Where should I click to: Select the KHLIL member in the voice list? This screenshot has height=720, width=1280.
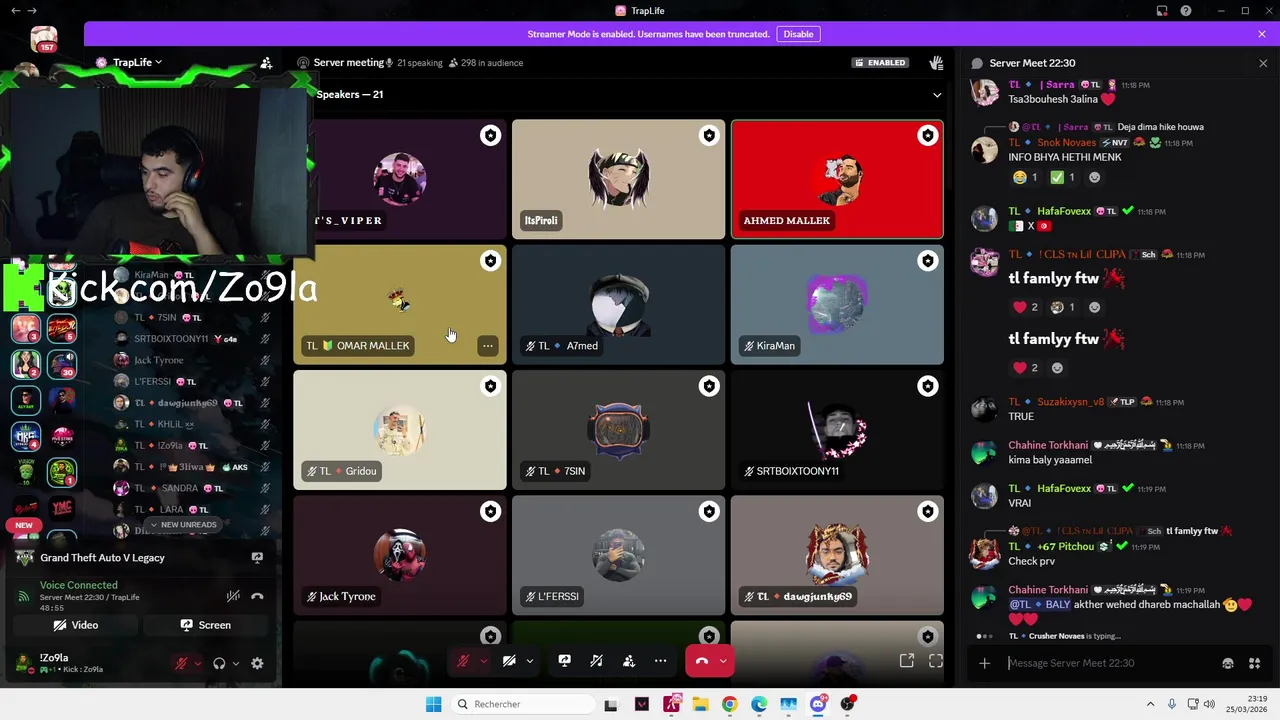pyautogui.click(x=190, y=424)
